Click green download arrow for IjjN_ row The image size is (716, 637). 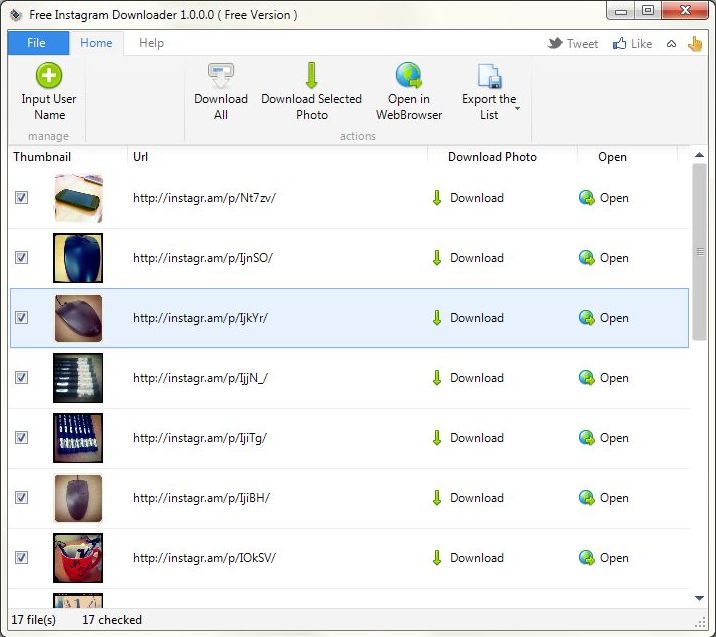[437, 378]
